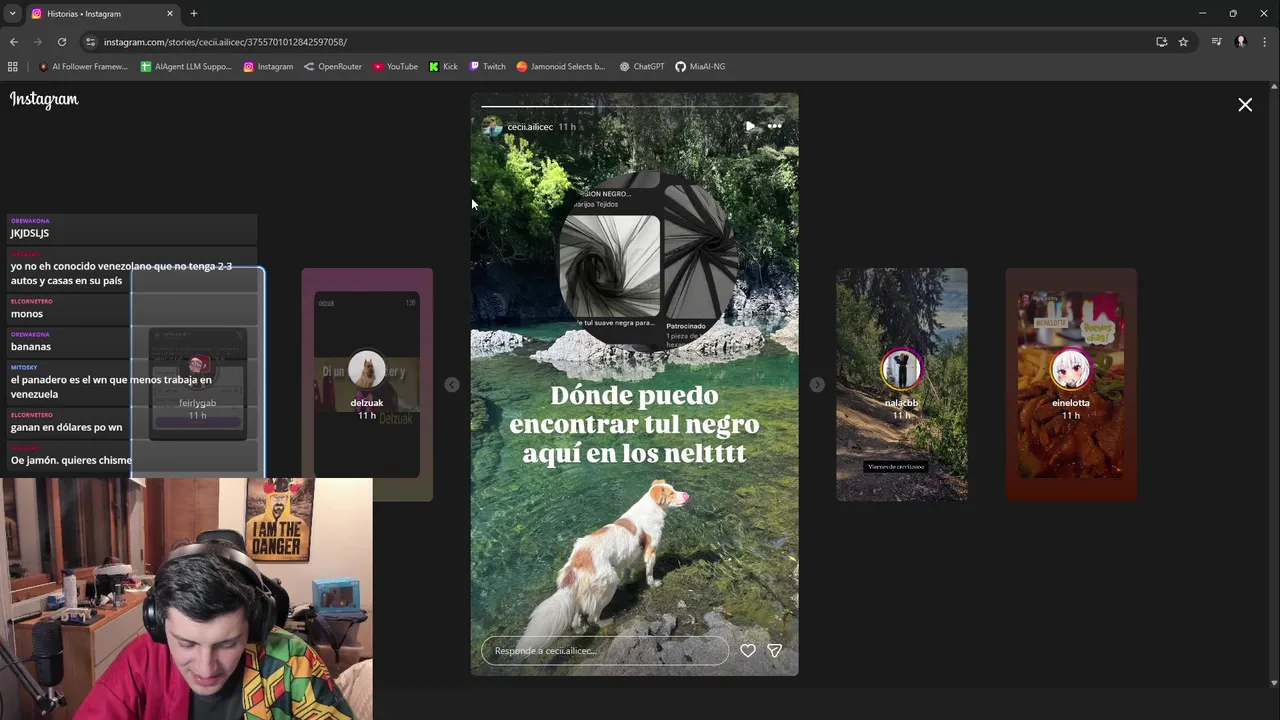
Task: Open media controls icon in toolbar
Action: tap(1216, 42)
